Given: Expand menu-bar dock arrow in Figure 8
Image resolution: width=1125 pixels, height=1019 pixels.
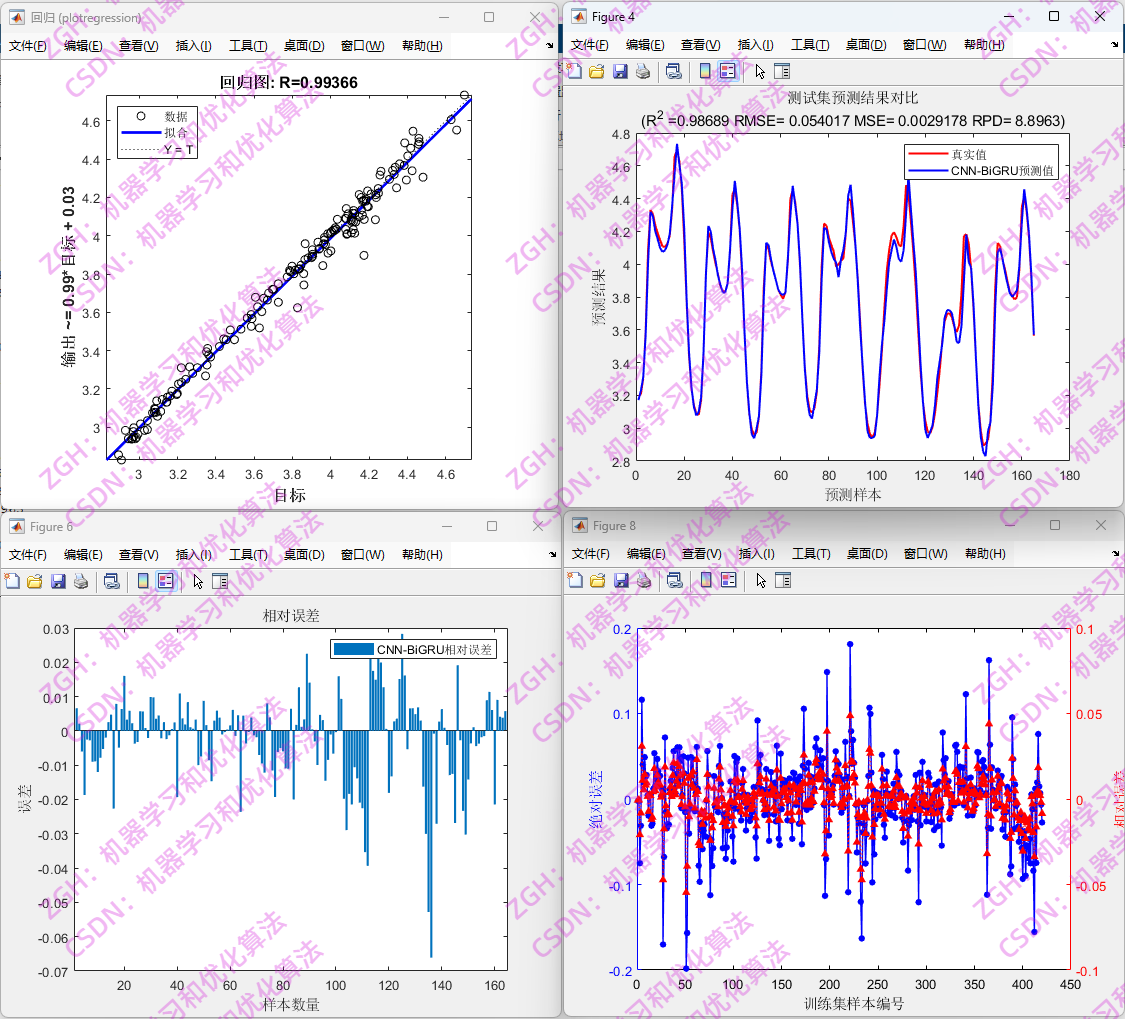Looking at the screenshot, I should pyautogui.click(x=1115, y=553).
